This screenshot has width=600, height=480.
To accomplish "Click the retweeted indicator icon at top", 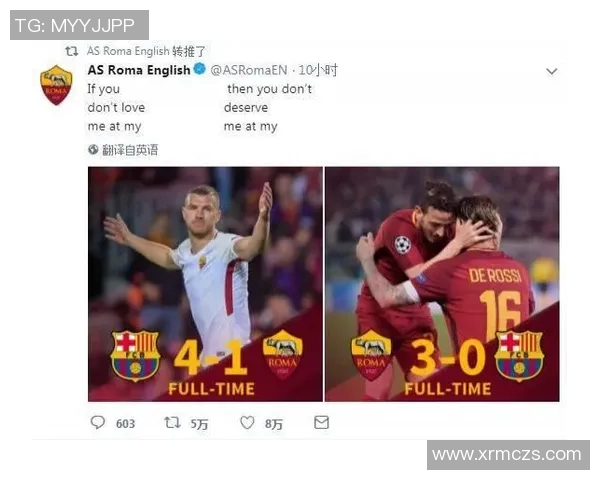I will (72, 51).
